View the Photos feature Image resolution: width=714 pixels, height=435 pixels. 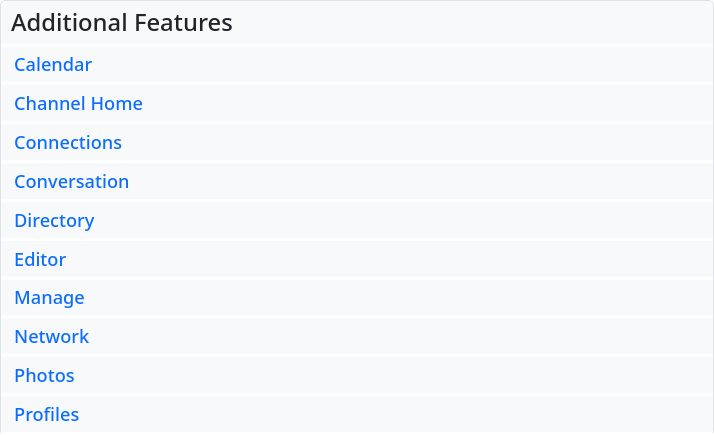(x=44, y=376)
